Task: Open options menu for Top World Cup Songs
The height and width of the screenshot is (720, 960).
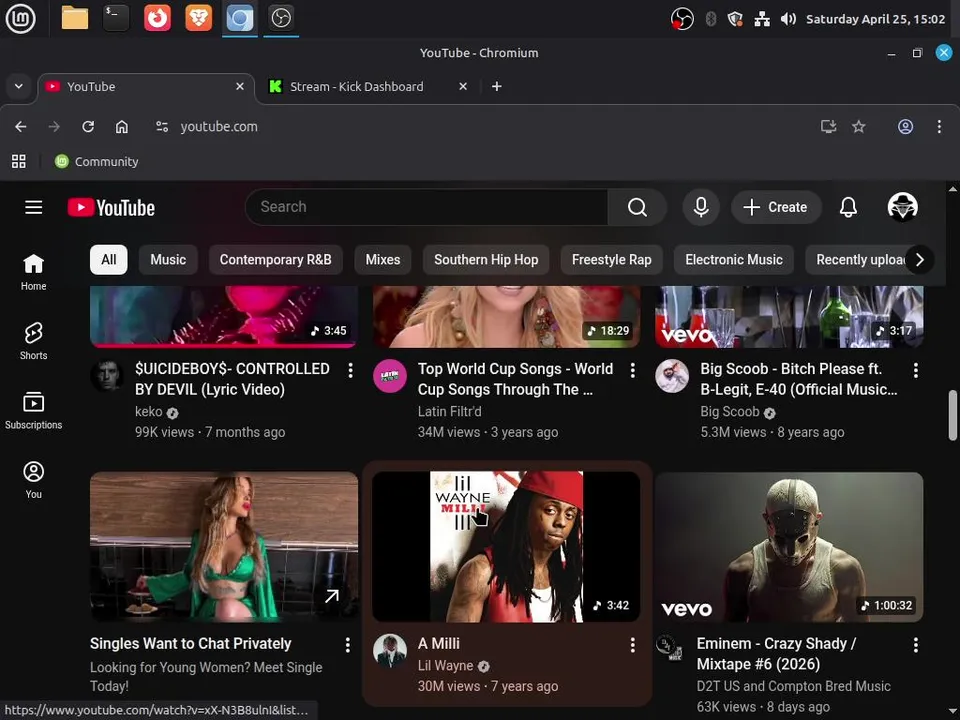Action: [632, 370]
